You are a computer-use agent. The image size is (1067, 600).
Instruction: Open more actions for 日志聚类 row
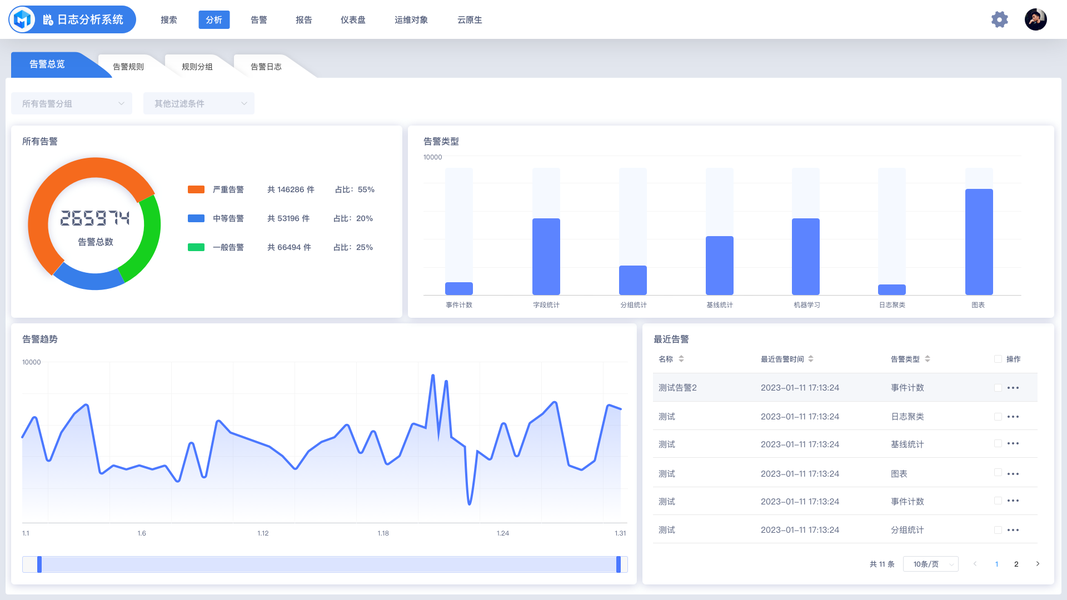pyautogui.click(x=1013, y=416)
